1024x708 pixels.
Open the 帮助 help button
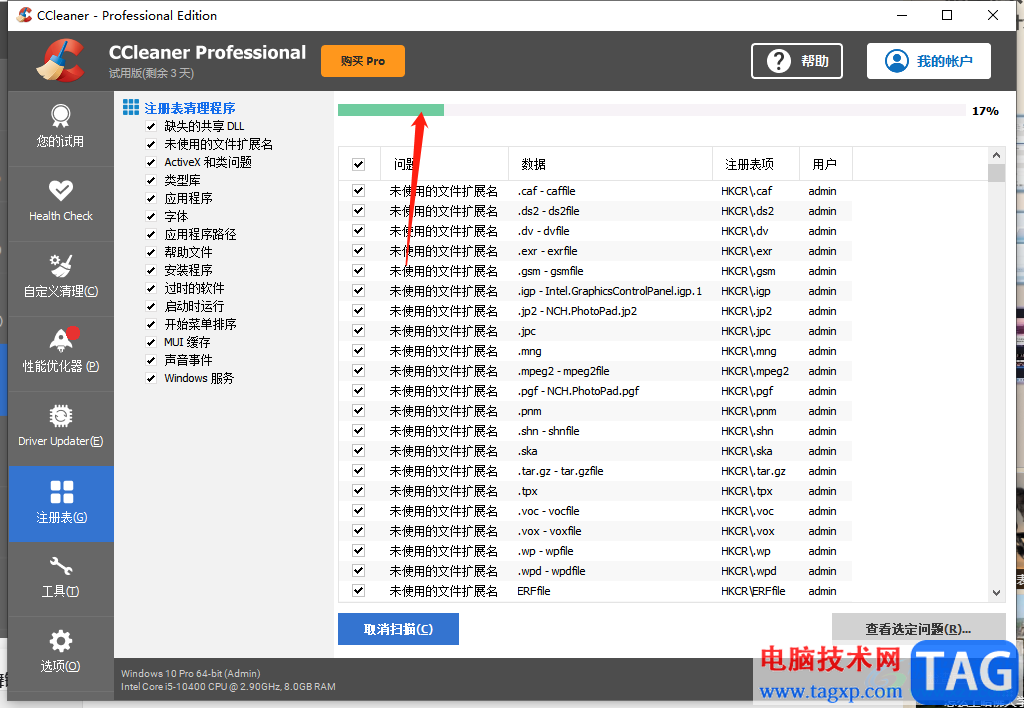tap(797, 61)
